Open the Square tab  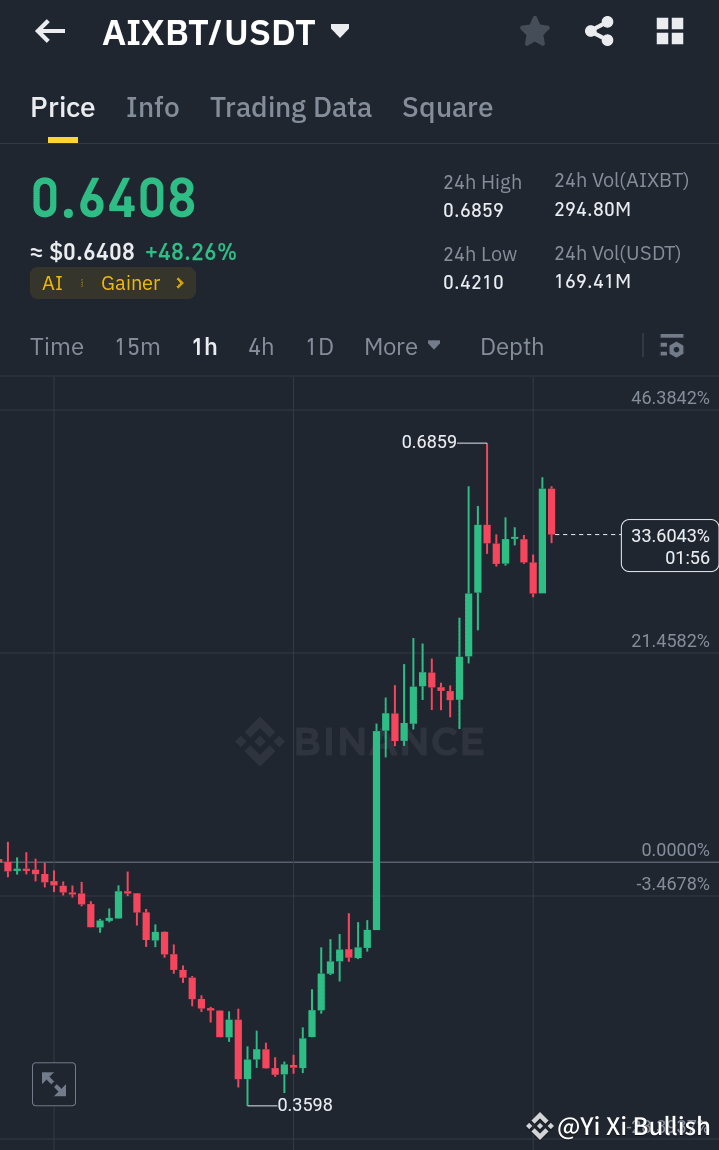(x=447, y=107)
